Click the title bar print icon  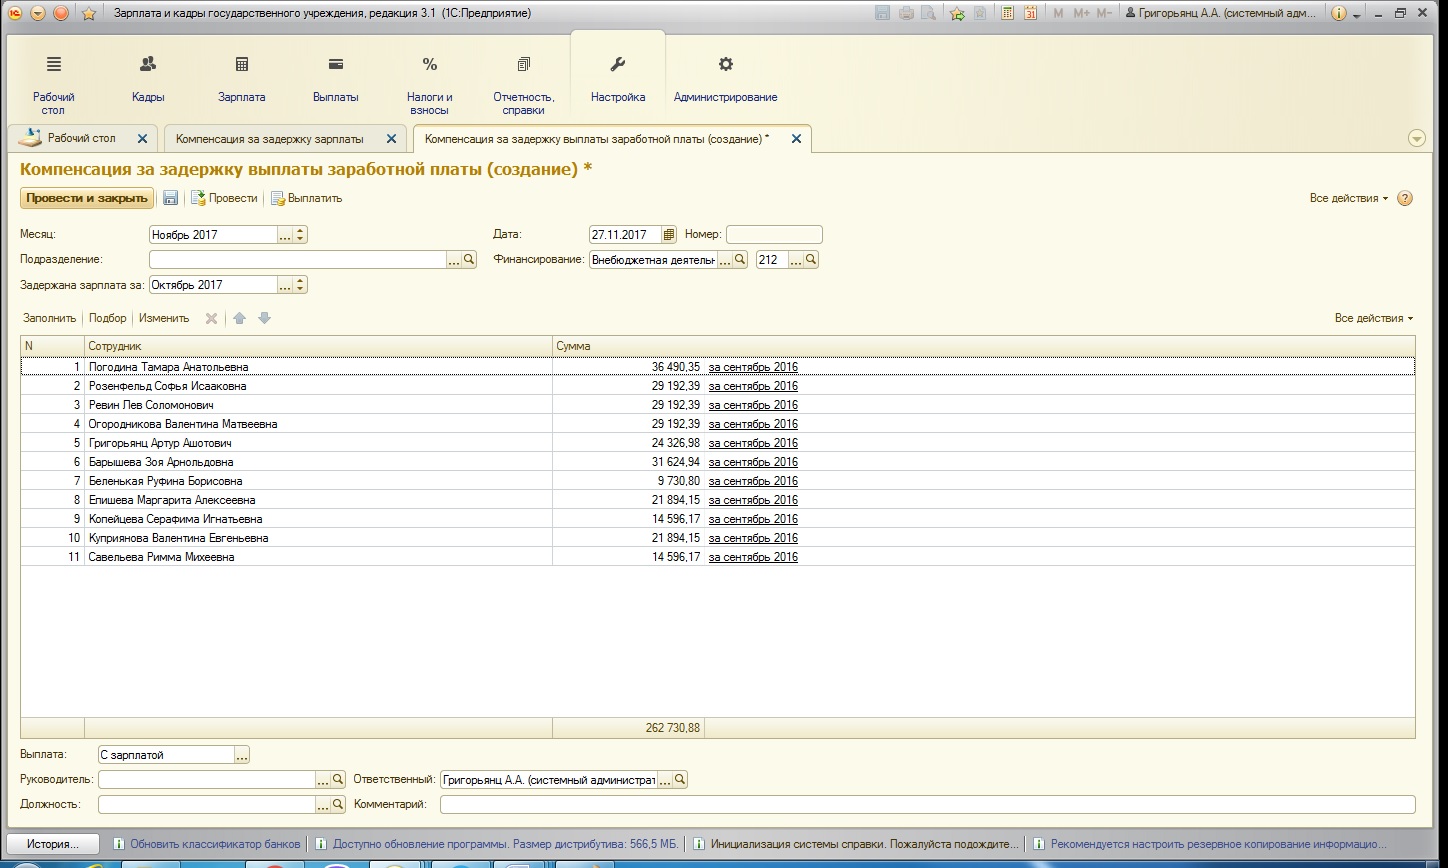(906, 13)
